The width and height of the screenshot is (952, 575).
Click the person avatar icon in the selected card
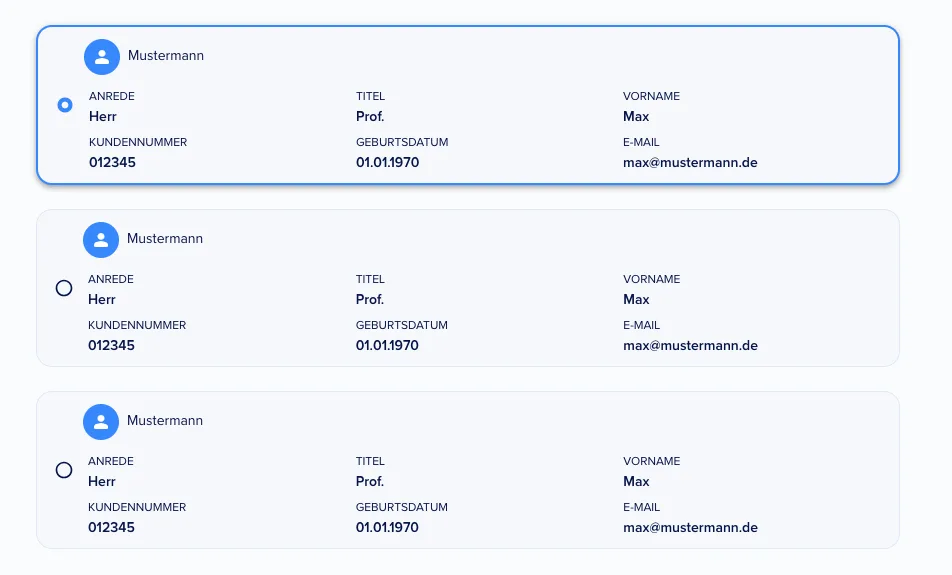pyautogui.click(x=102, y=57)
